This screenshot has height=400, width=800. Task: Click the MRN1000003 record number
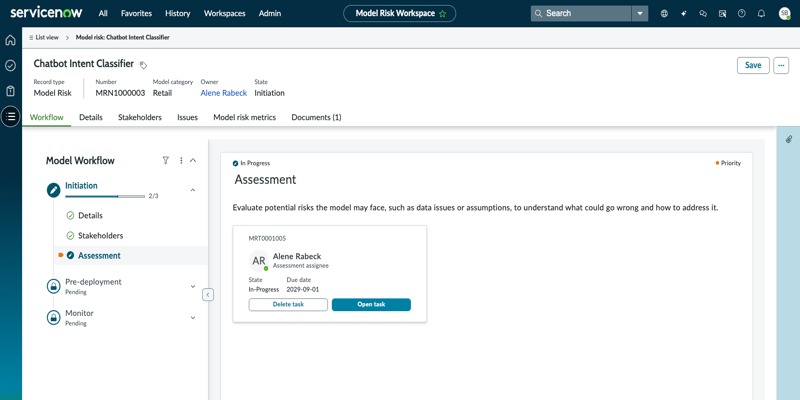(120, 93)
